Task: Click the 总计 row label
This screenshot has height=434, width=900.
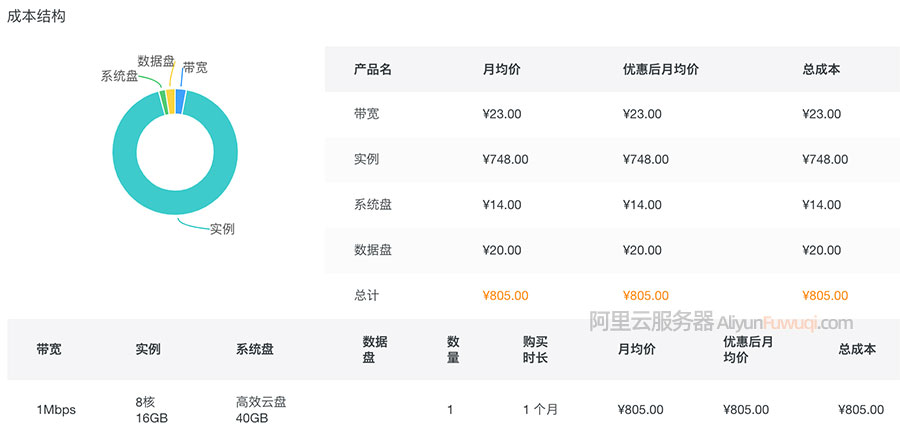Action: coord(367,295)
